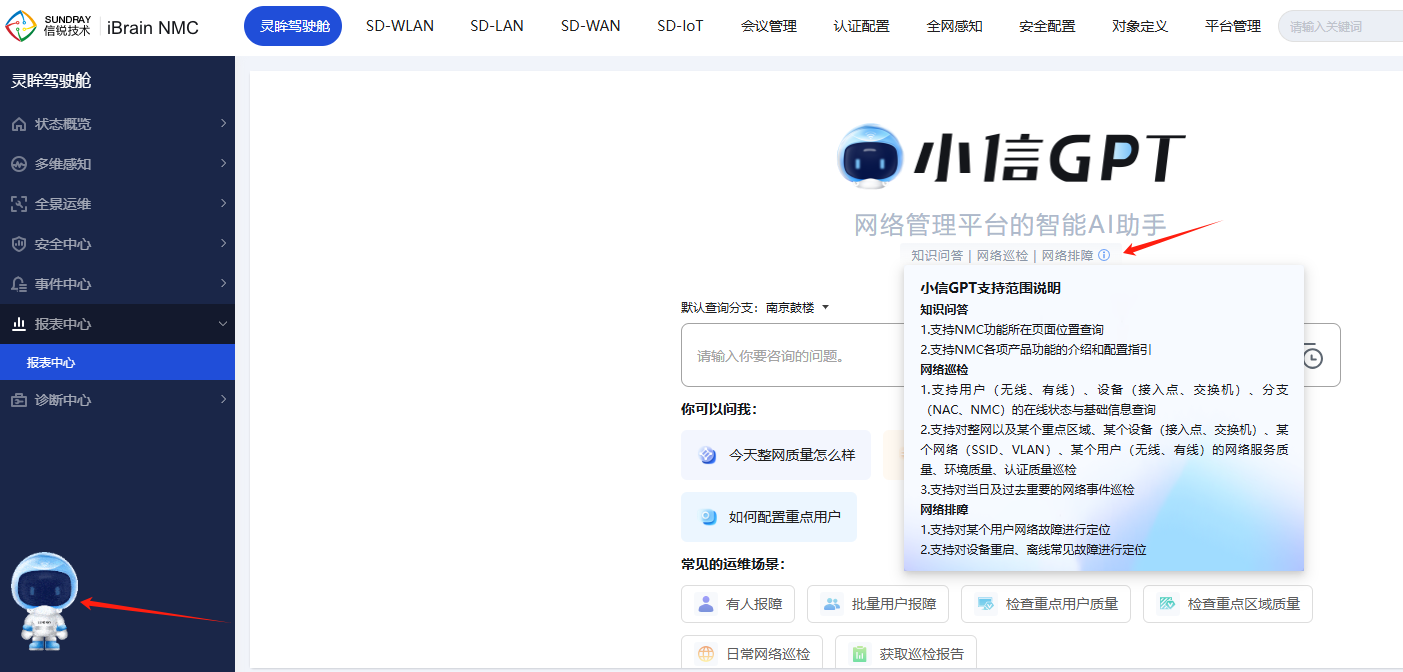Viewport: 1403px width, 672px height.
Task: Click the info icon after 网络排障
Action: tap(1104, 255)
